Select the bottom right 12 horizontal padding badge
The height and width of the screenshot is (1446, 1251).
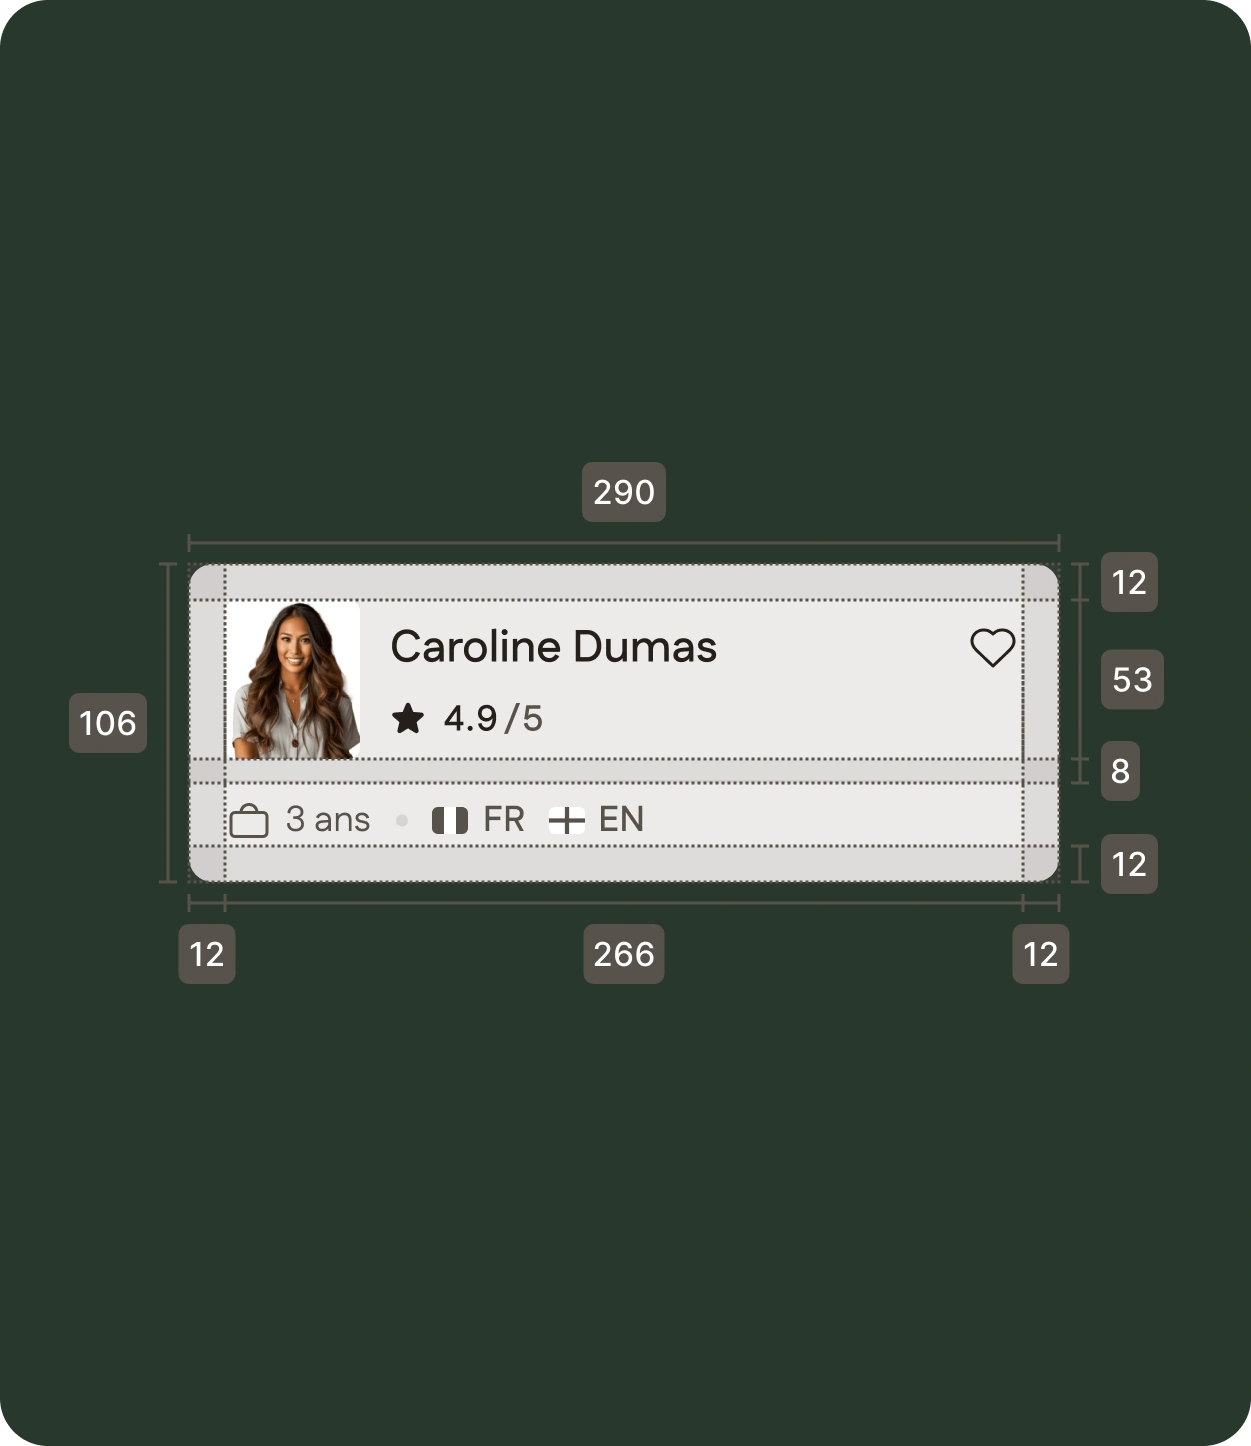[x=1041, y=954]
